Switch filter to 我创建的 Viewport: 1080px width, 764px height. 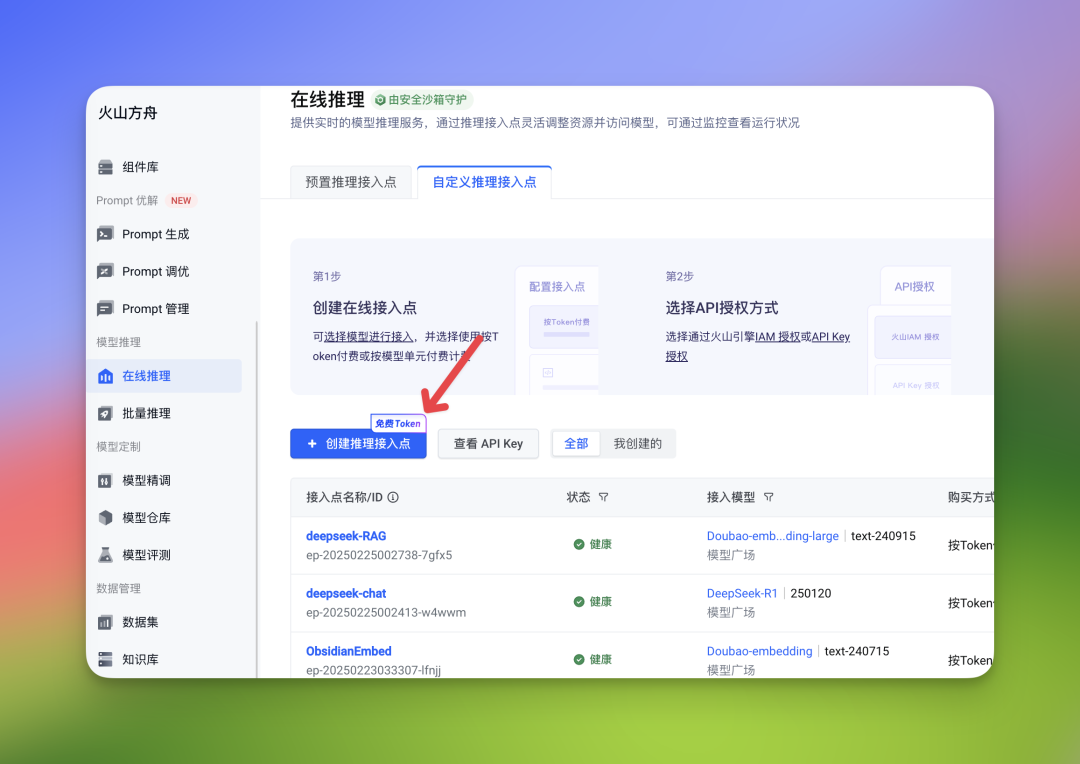tap(637, 444)
